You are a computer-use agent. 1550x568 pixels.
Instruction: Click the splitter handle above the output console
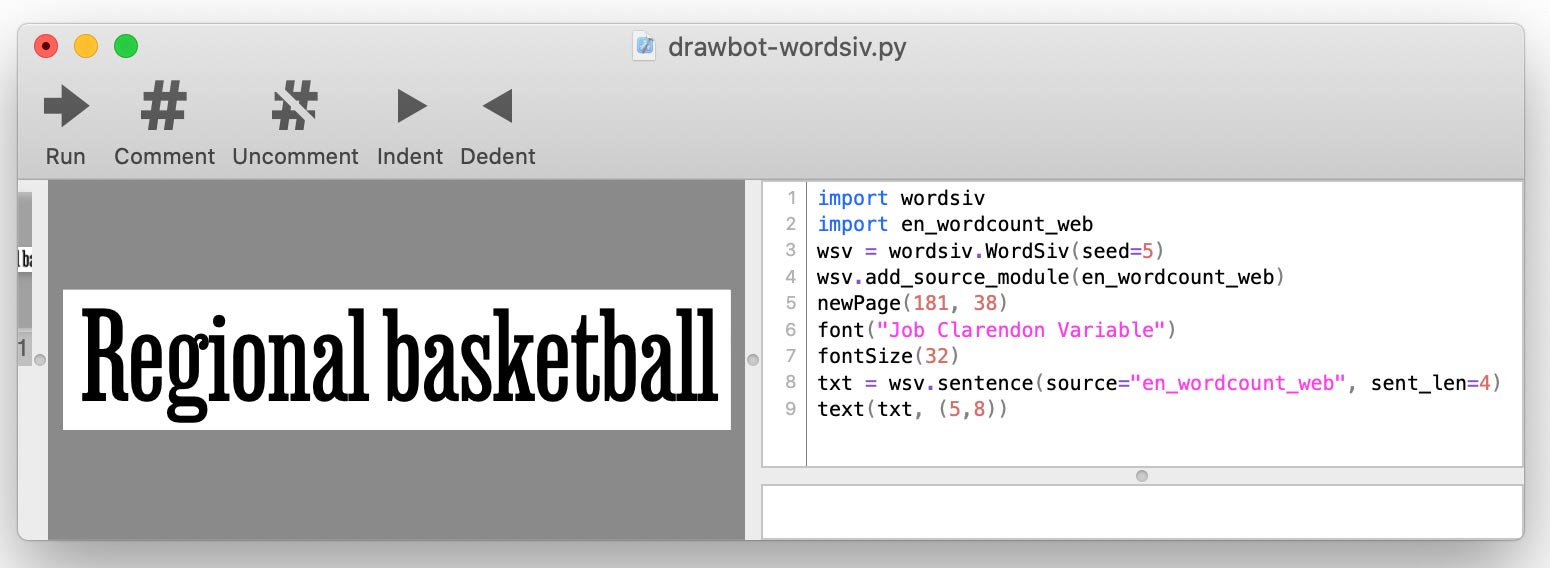click(1142, 476)
